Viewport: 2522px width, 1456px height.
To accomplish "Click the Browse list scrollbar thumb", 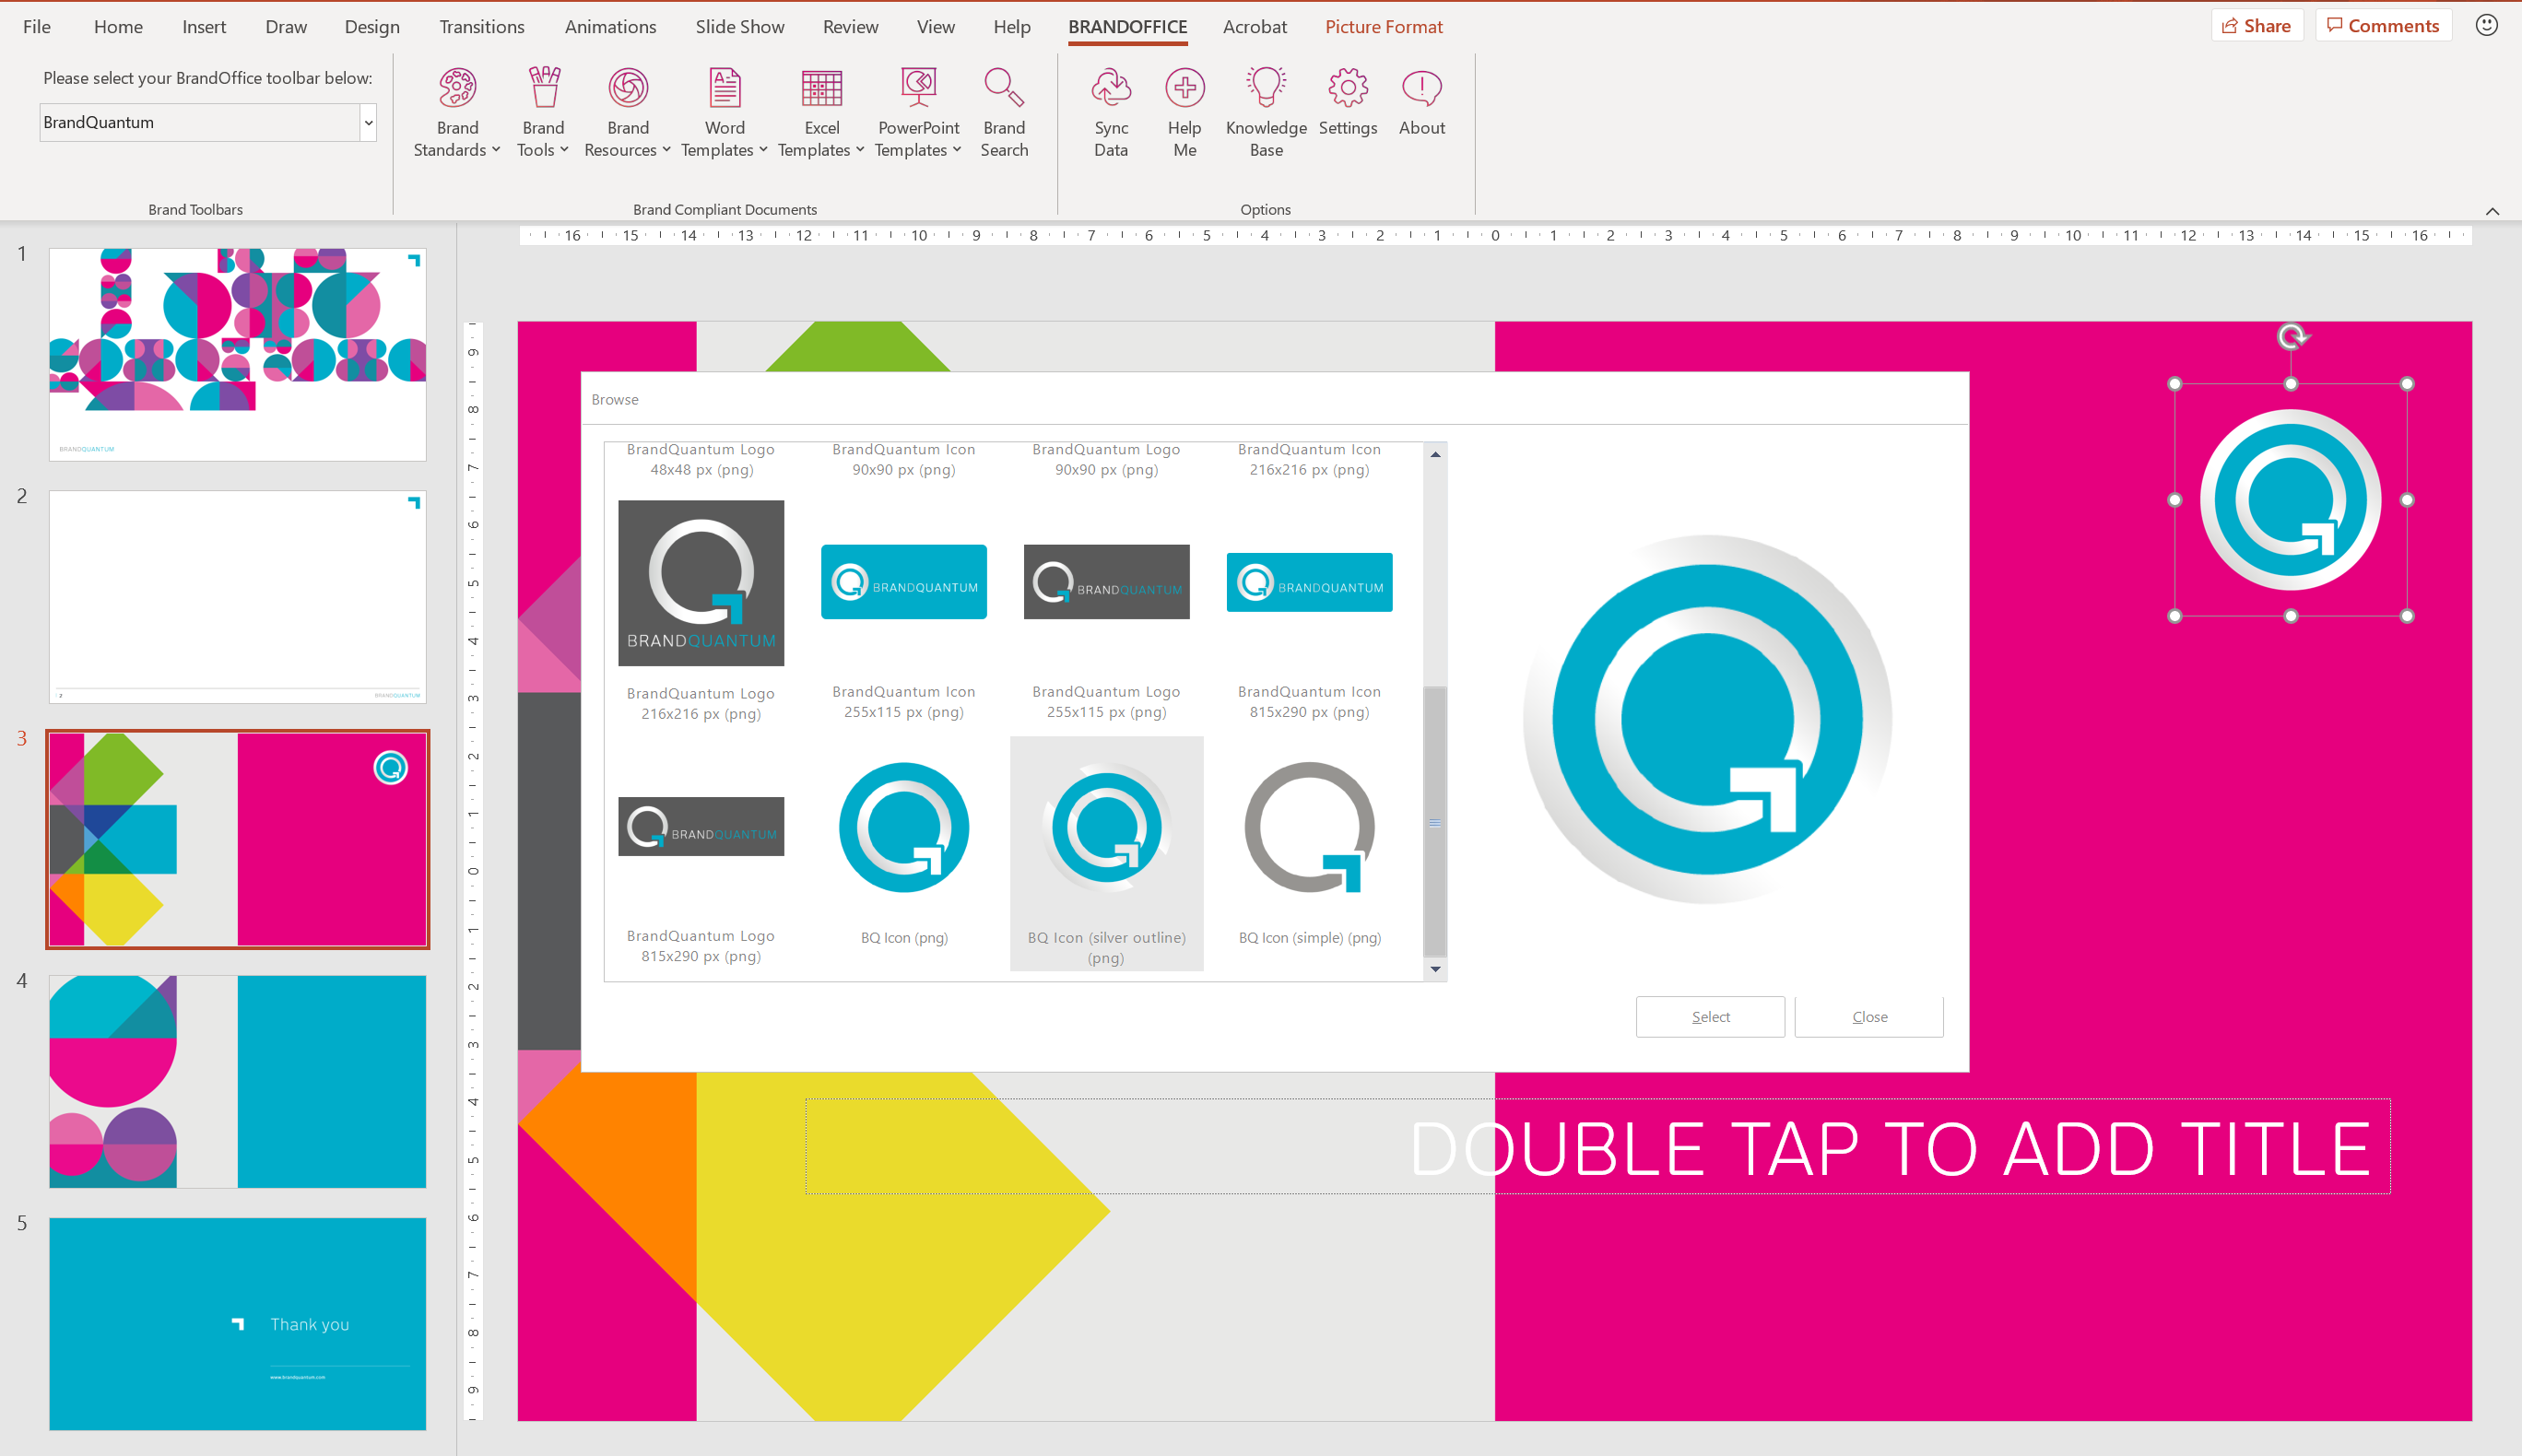I will click(1434, 822).
